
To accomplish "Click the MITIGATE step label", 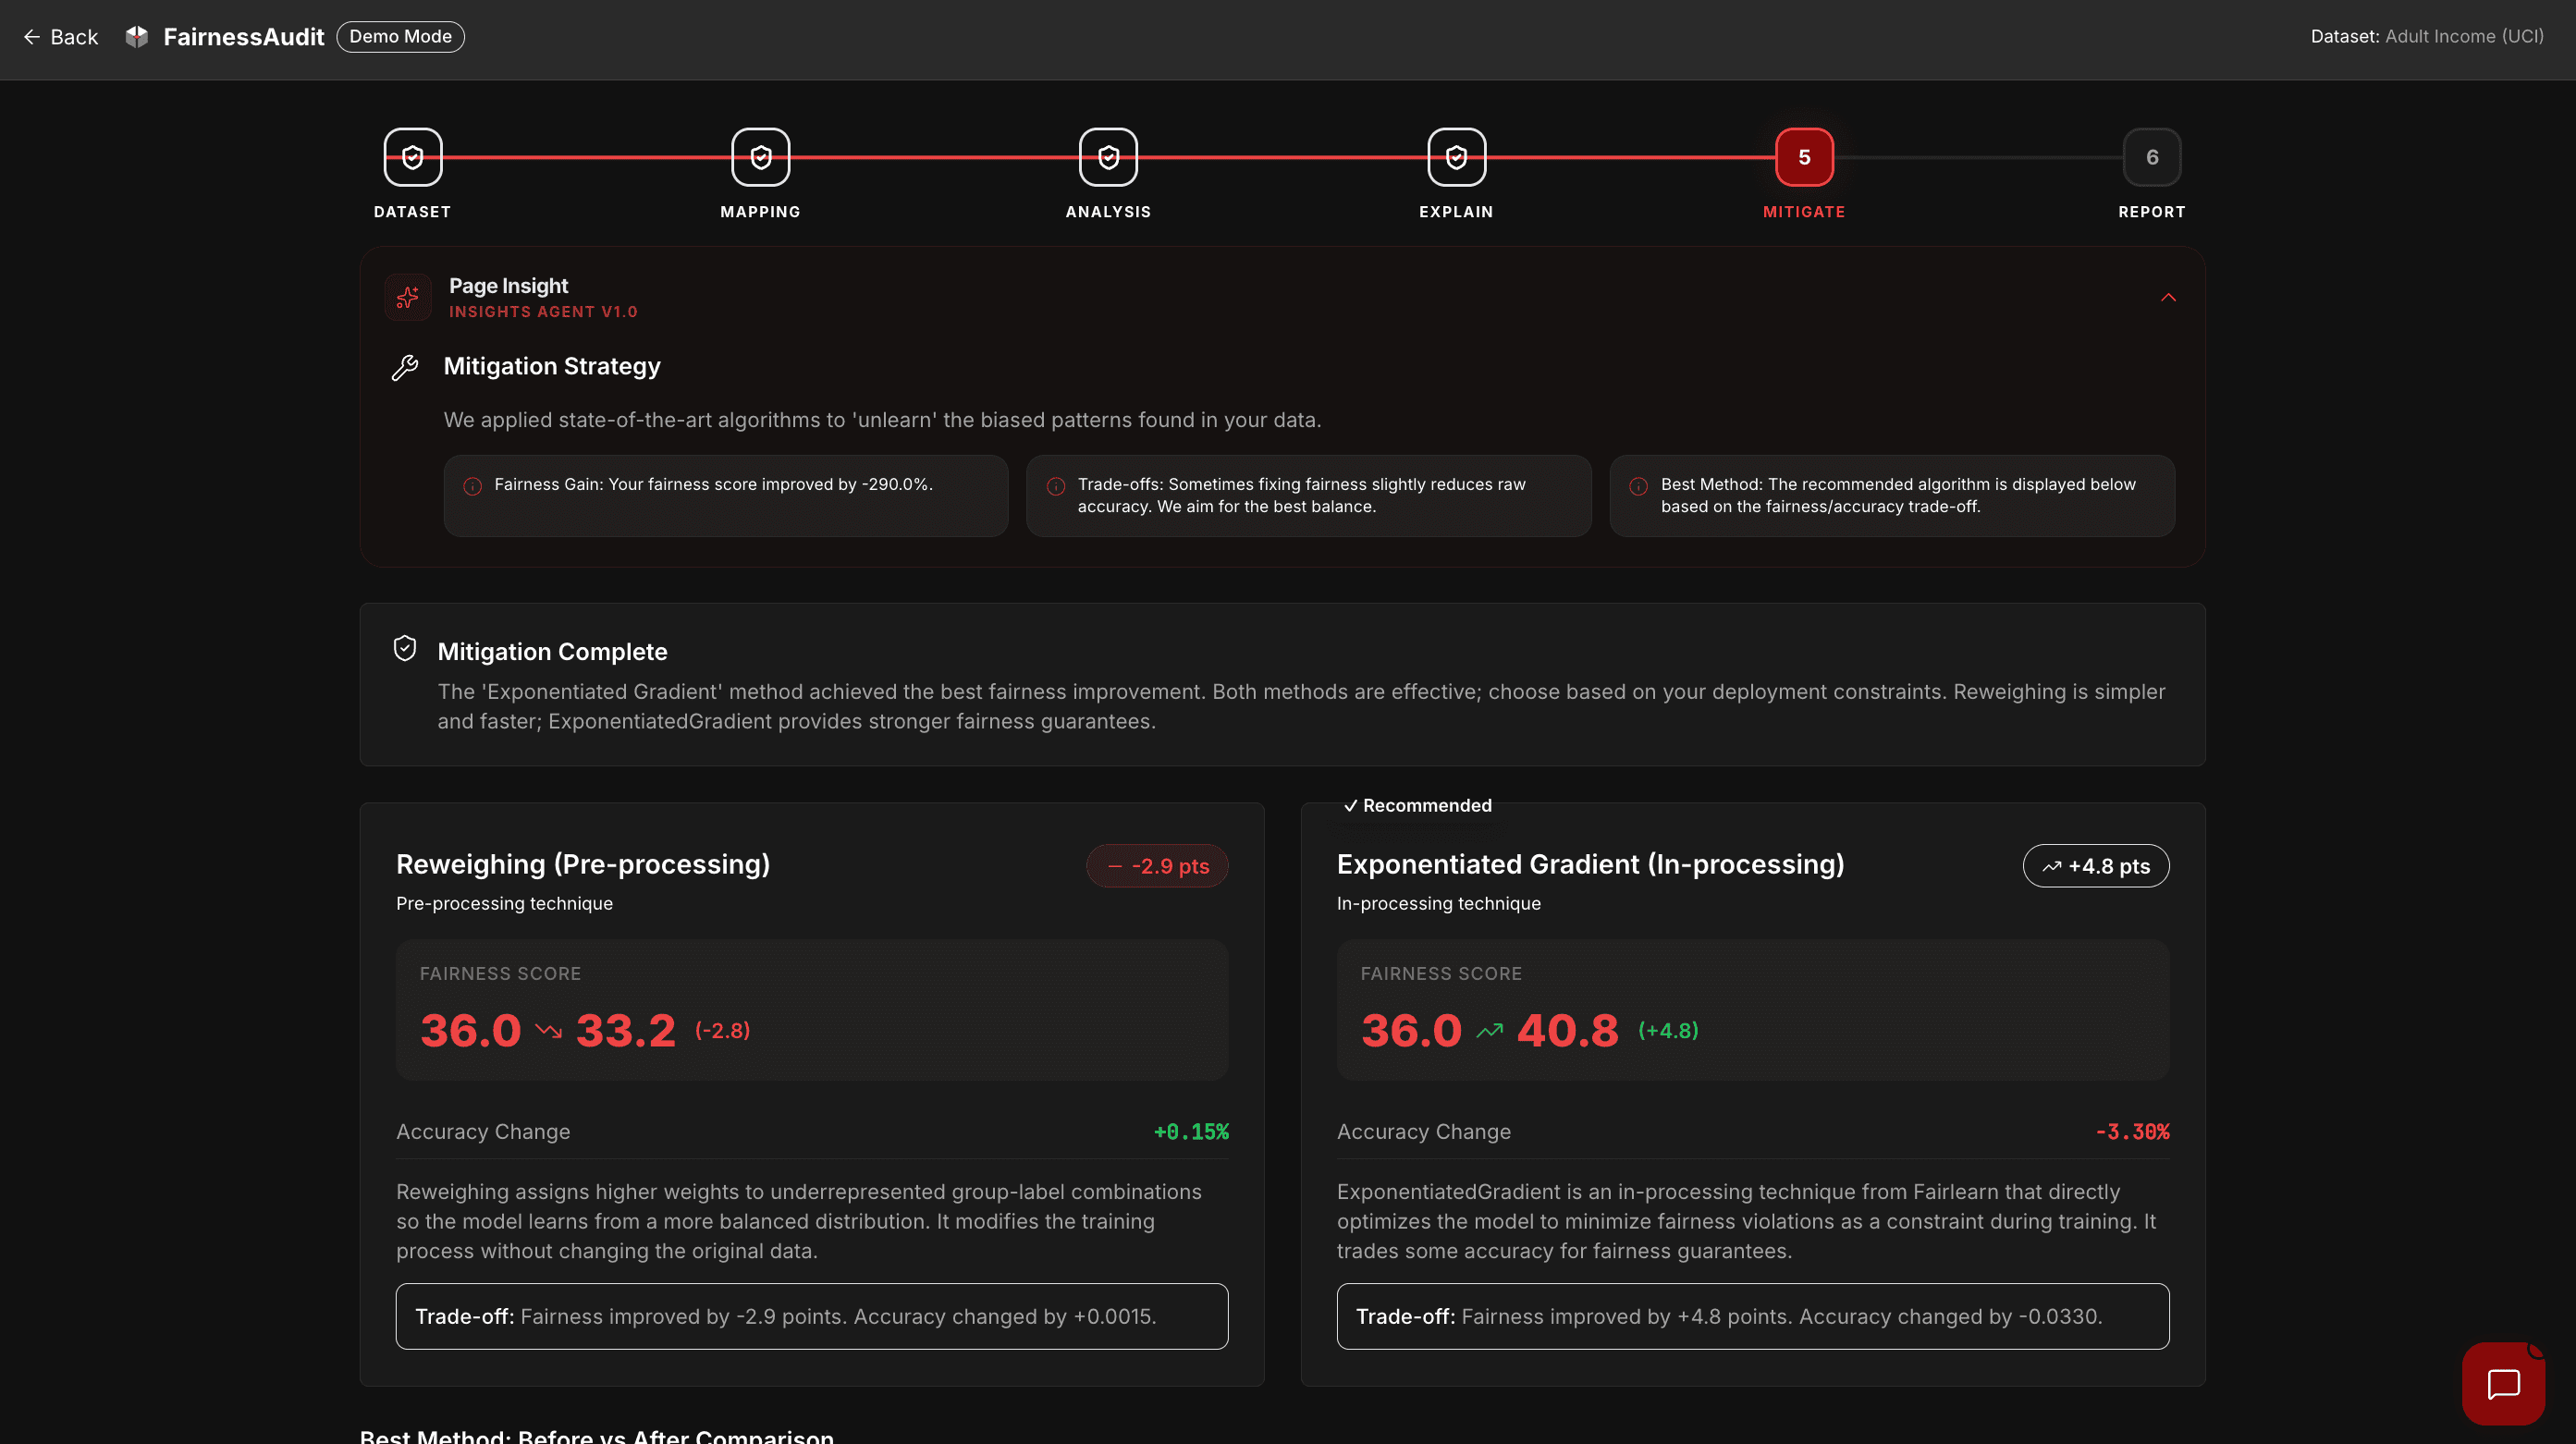I will [1804, 212].
